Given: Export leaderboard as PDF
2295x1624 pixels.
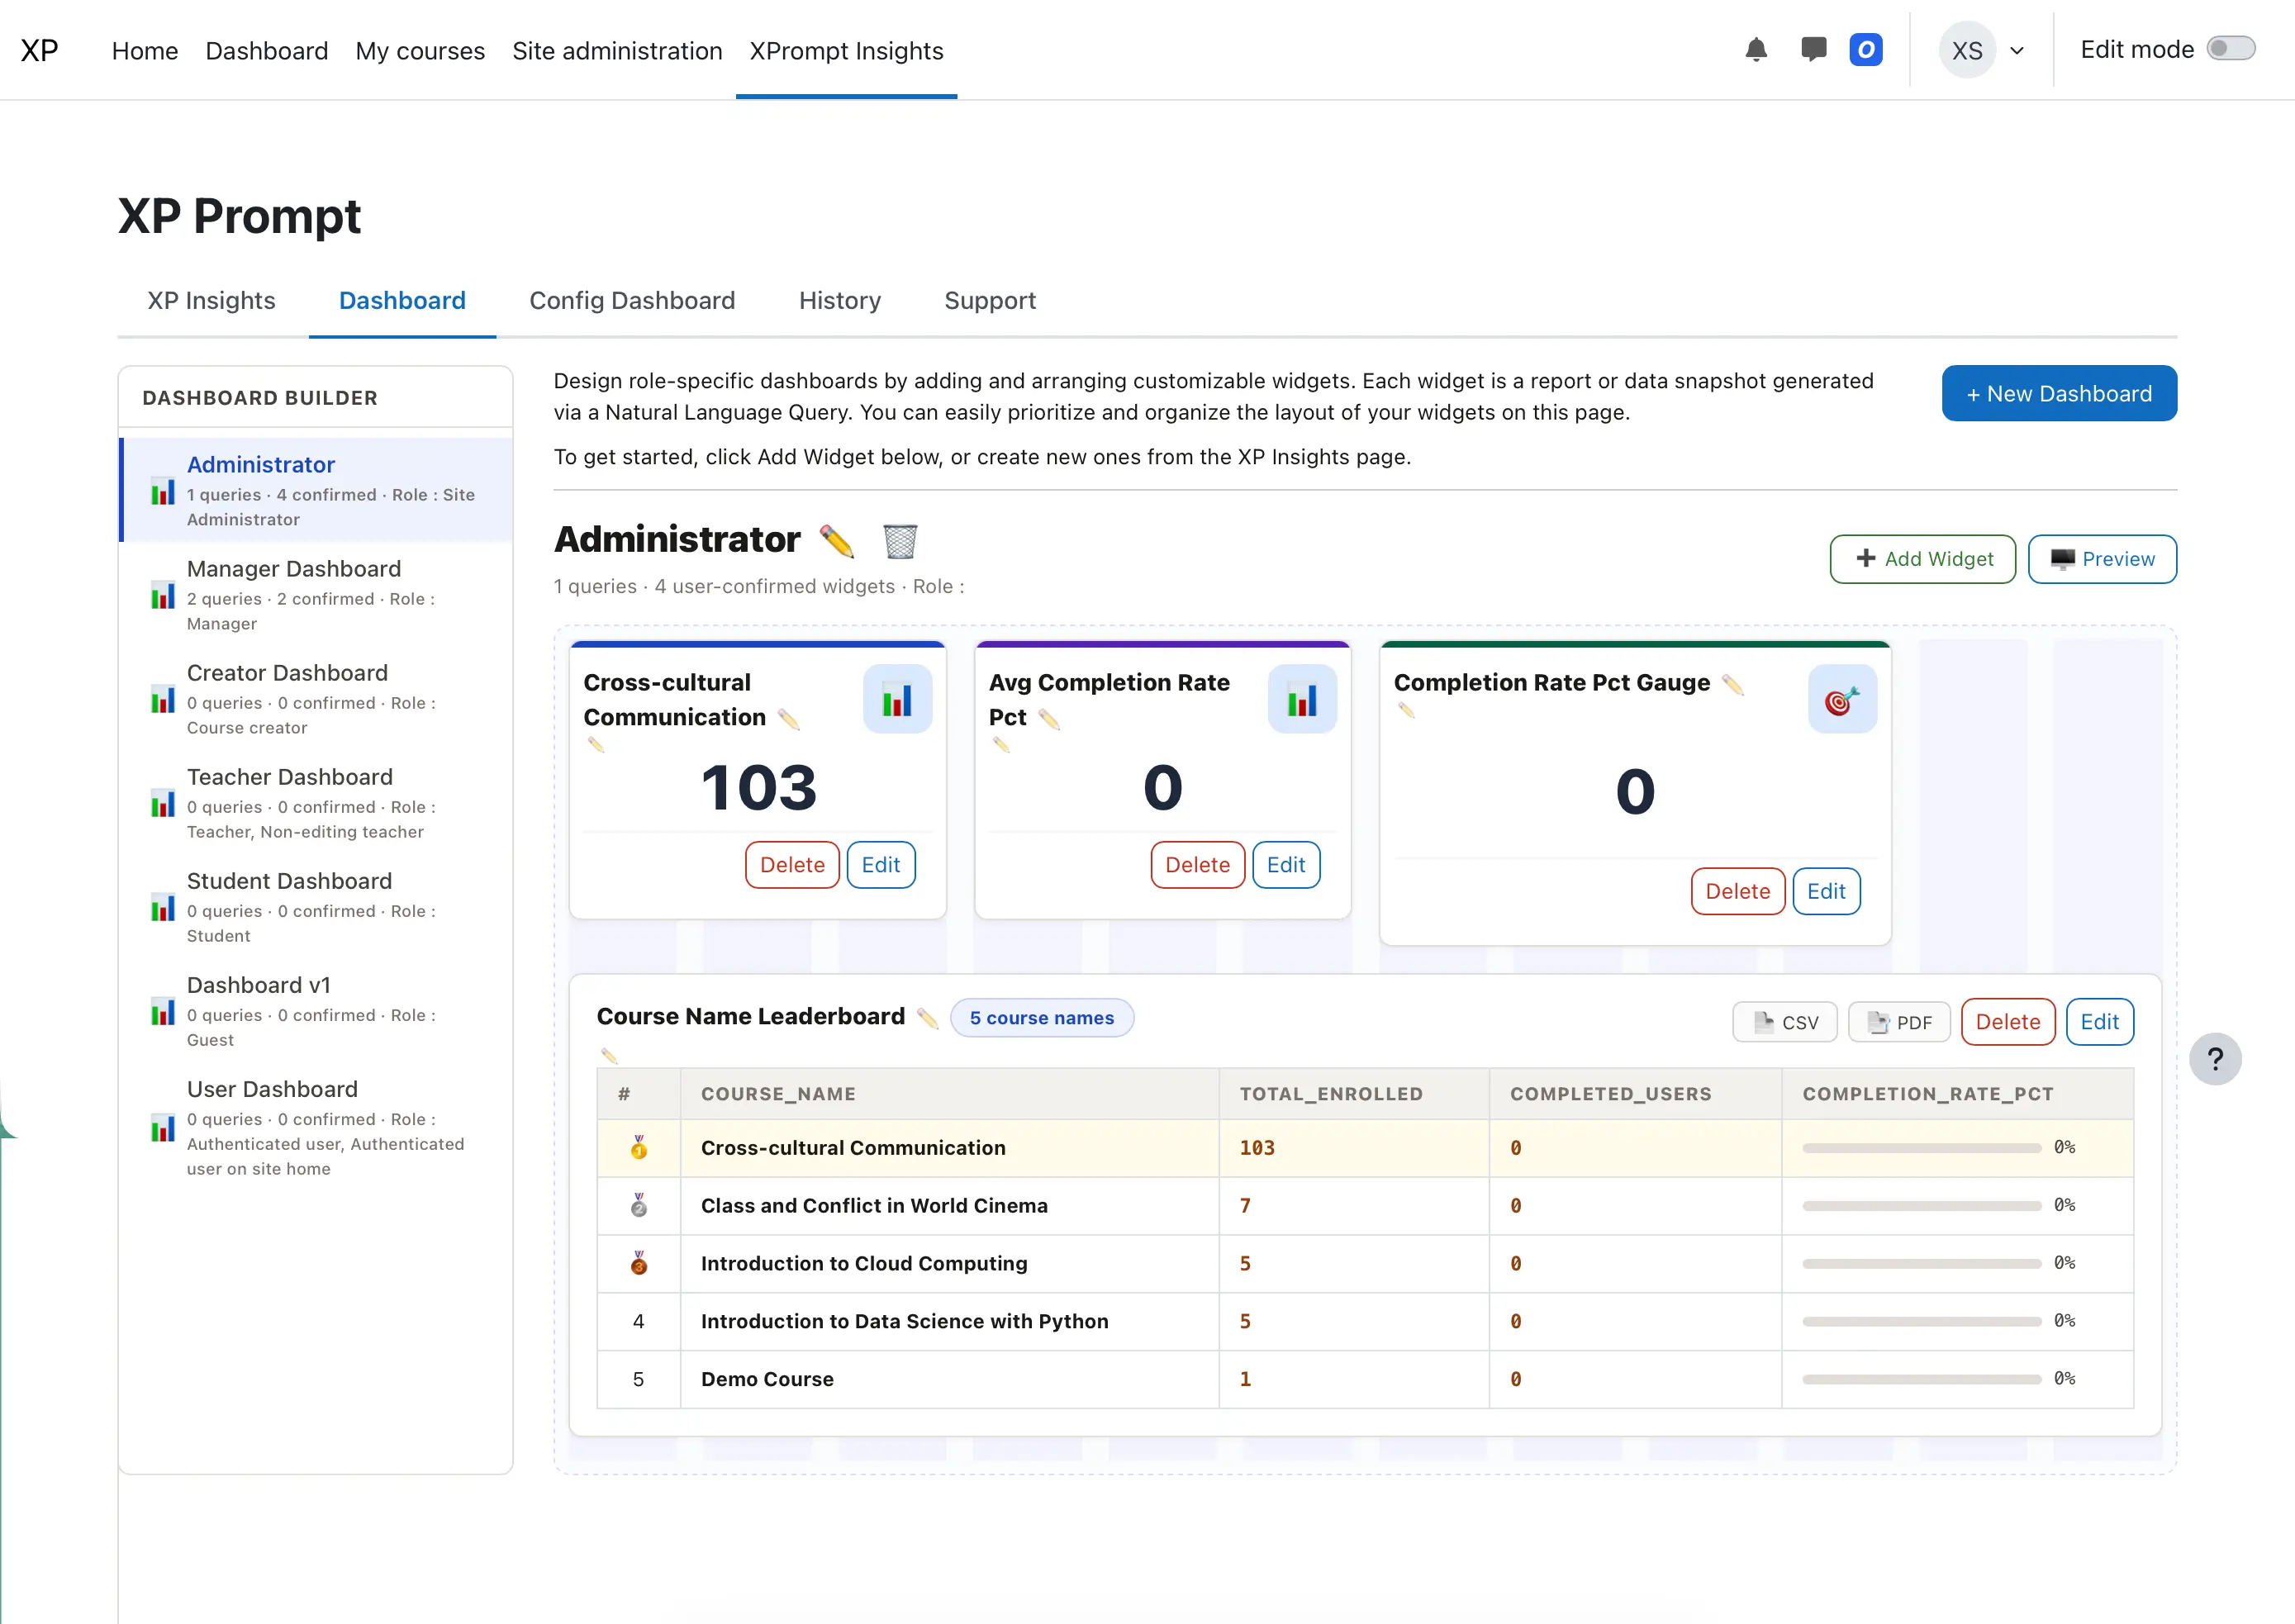Looking at the screenshot, I should coord(1899,1022).
